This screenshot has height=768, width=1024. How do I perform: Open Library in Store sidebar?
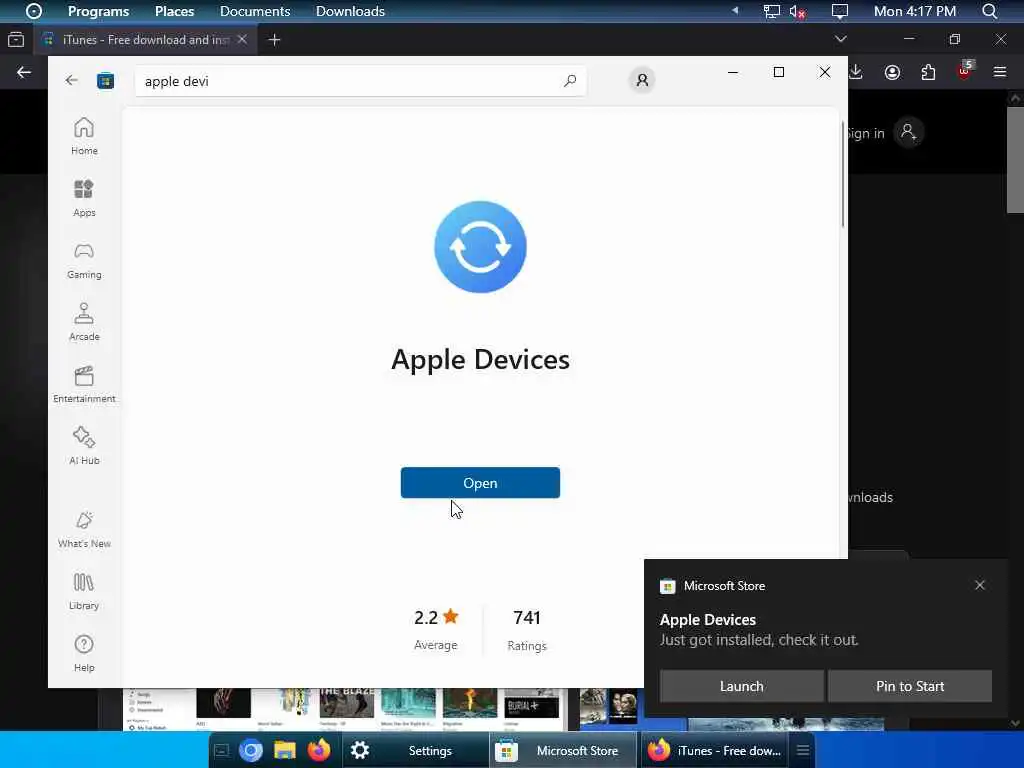coord(84,591)
